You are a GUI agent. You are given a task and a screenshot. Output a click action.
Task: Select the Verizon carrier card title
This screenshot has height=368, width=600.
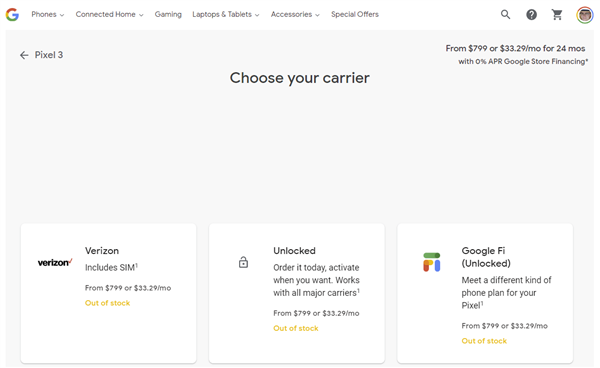102,251
